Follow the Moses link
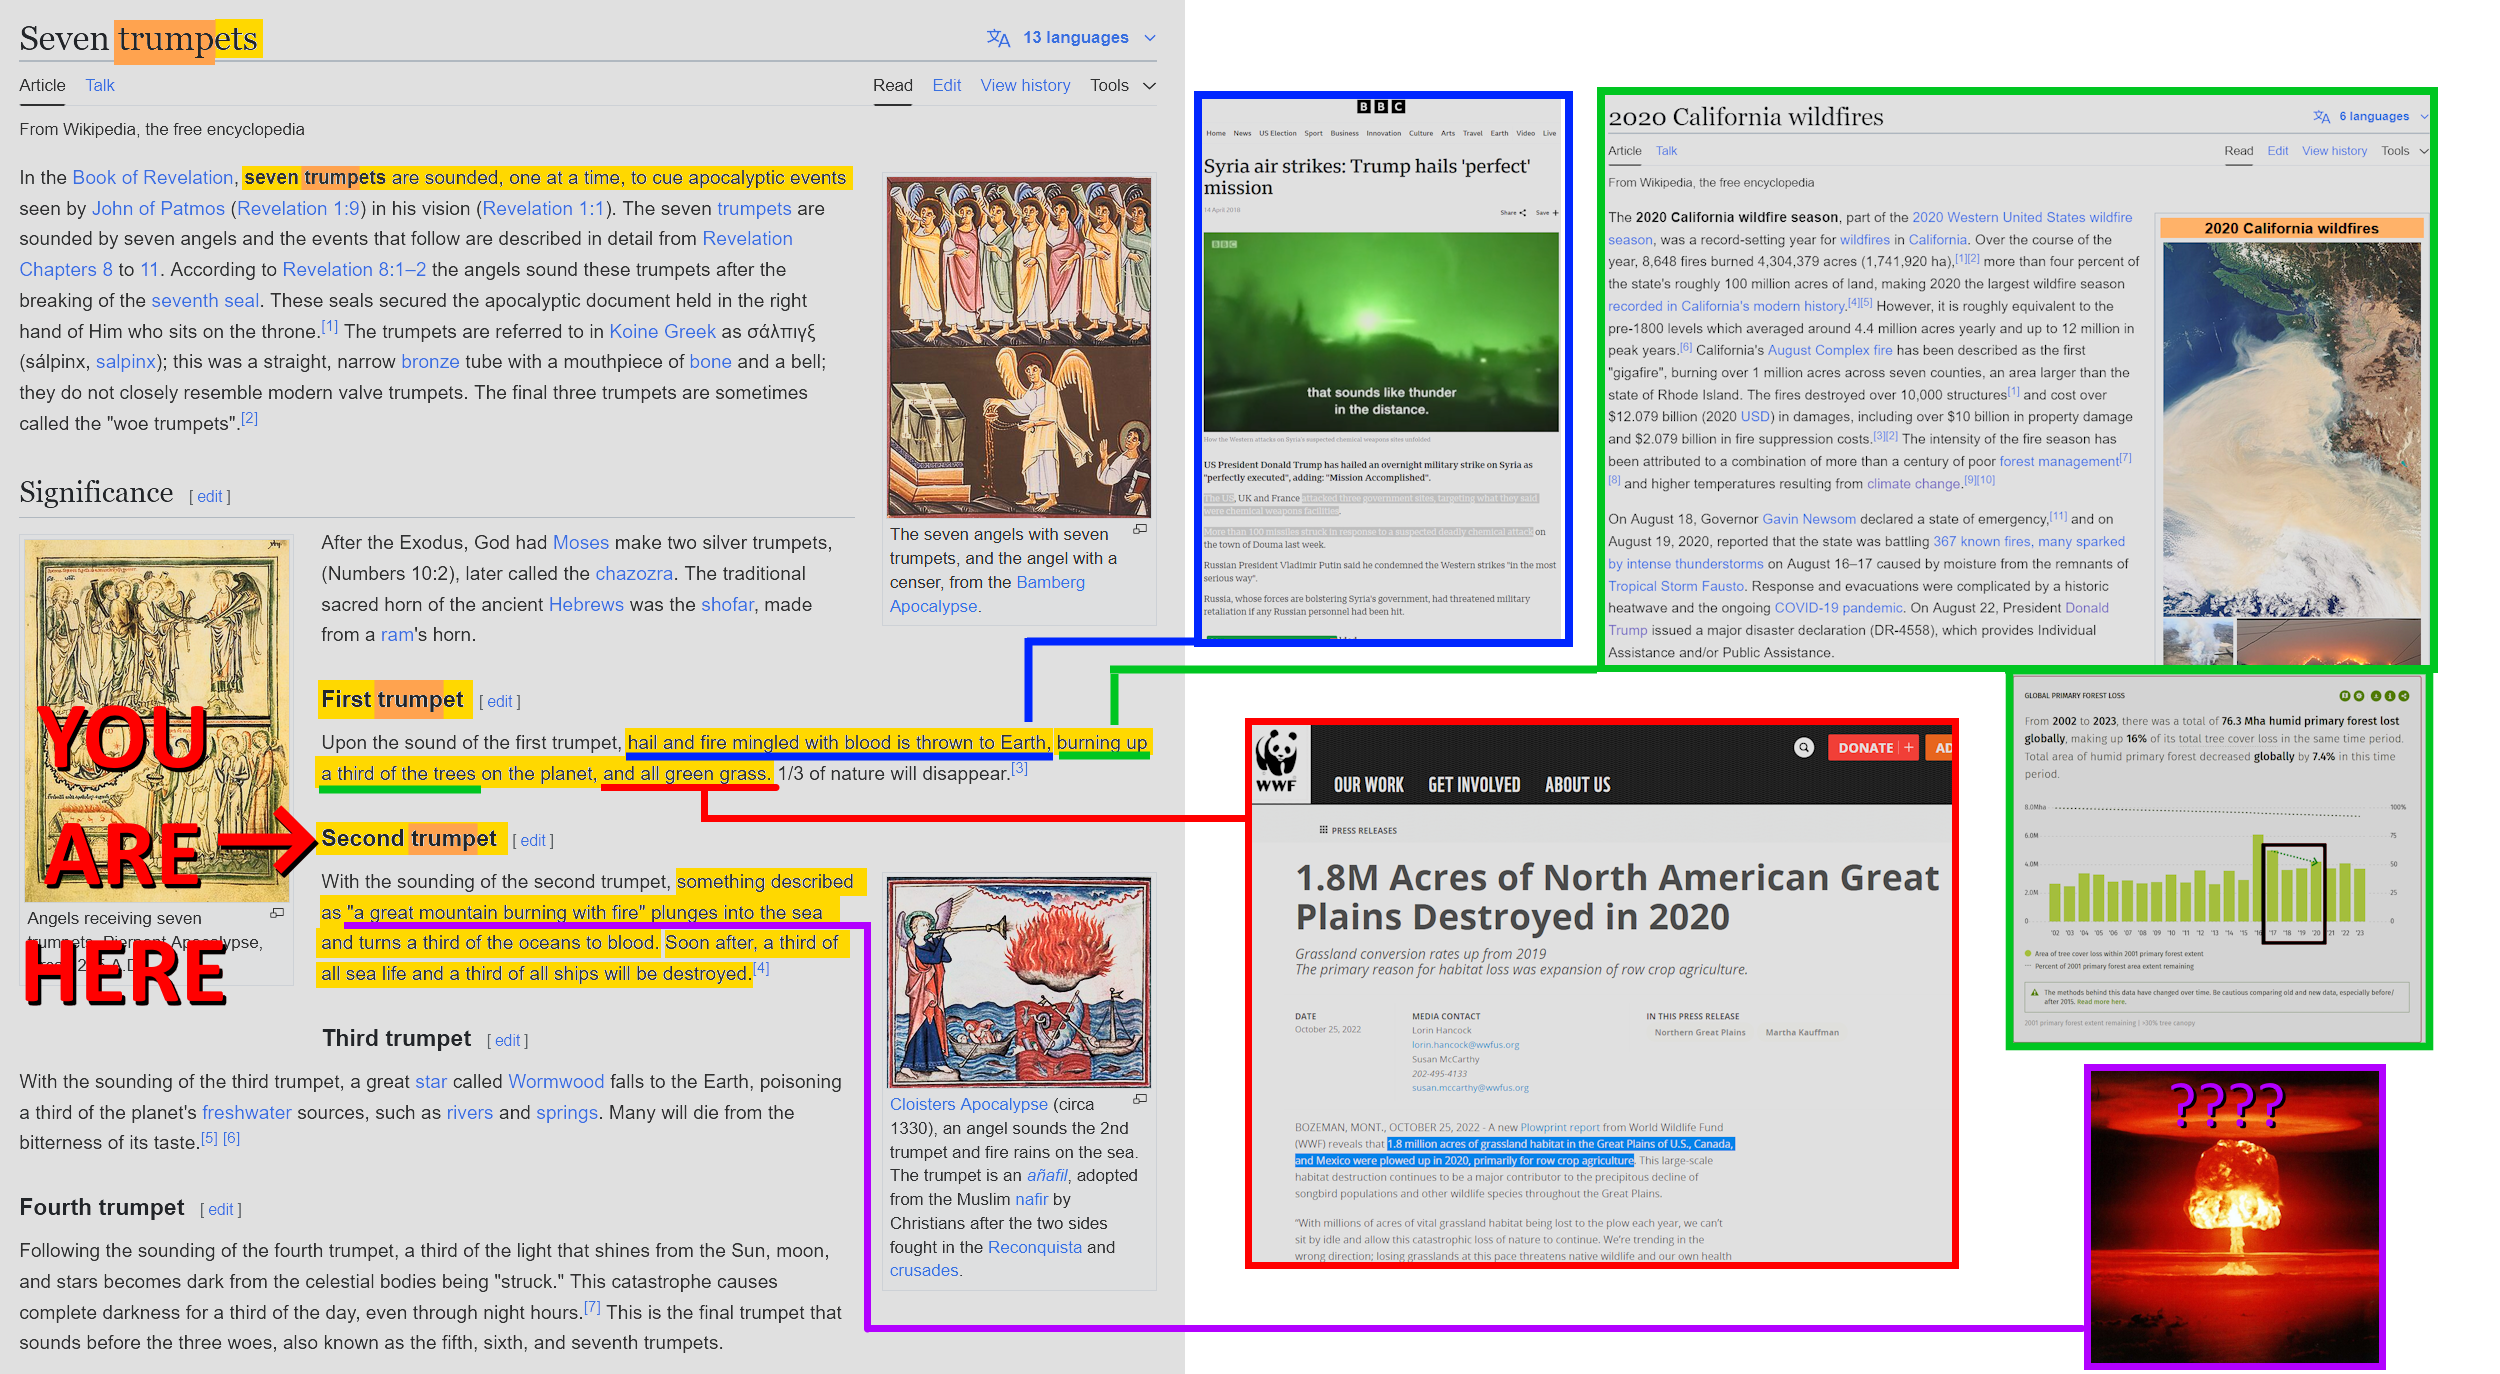Image resolution: width=2500 pixels, height=1374 pixels. tap(581, 543)
